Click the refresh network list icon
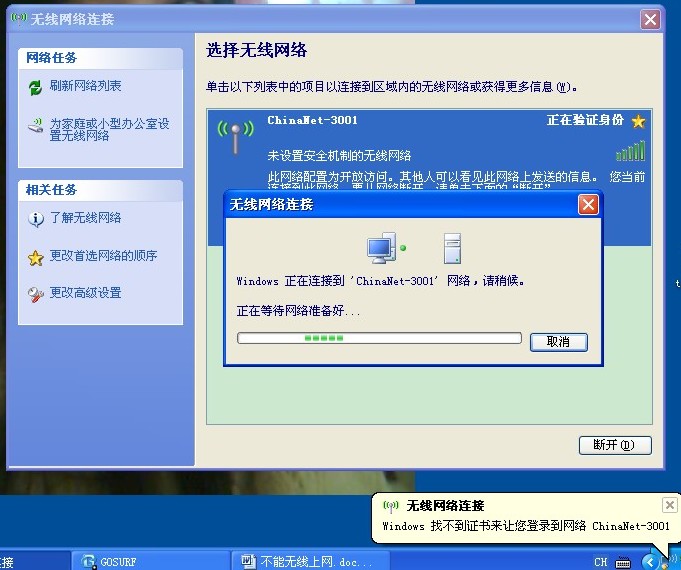The height and width of the screenshot is (570, 681). click(x=35, y=87)
